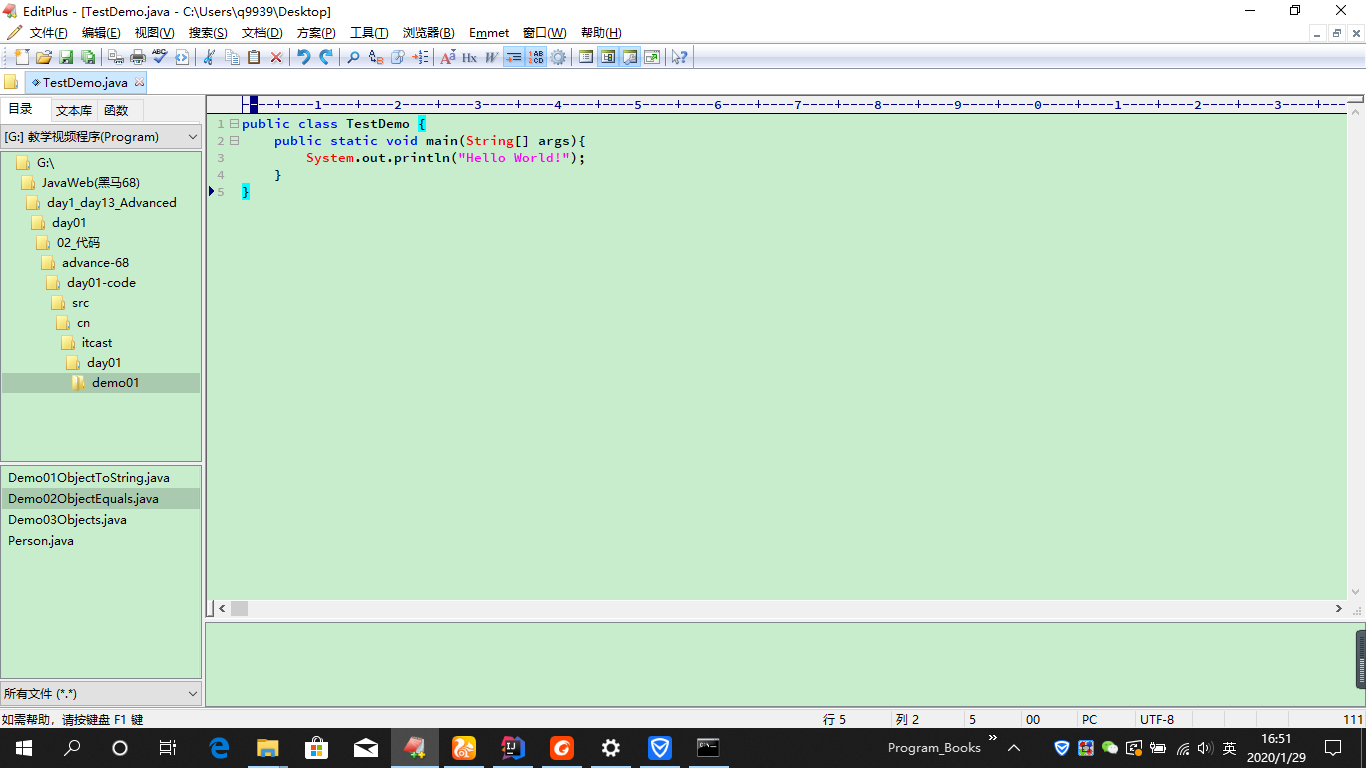Open preferences with the gear icon
Image resolution: width=1366 pixels, height=768 pixels.
tap(558, 57)
